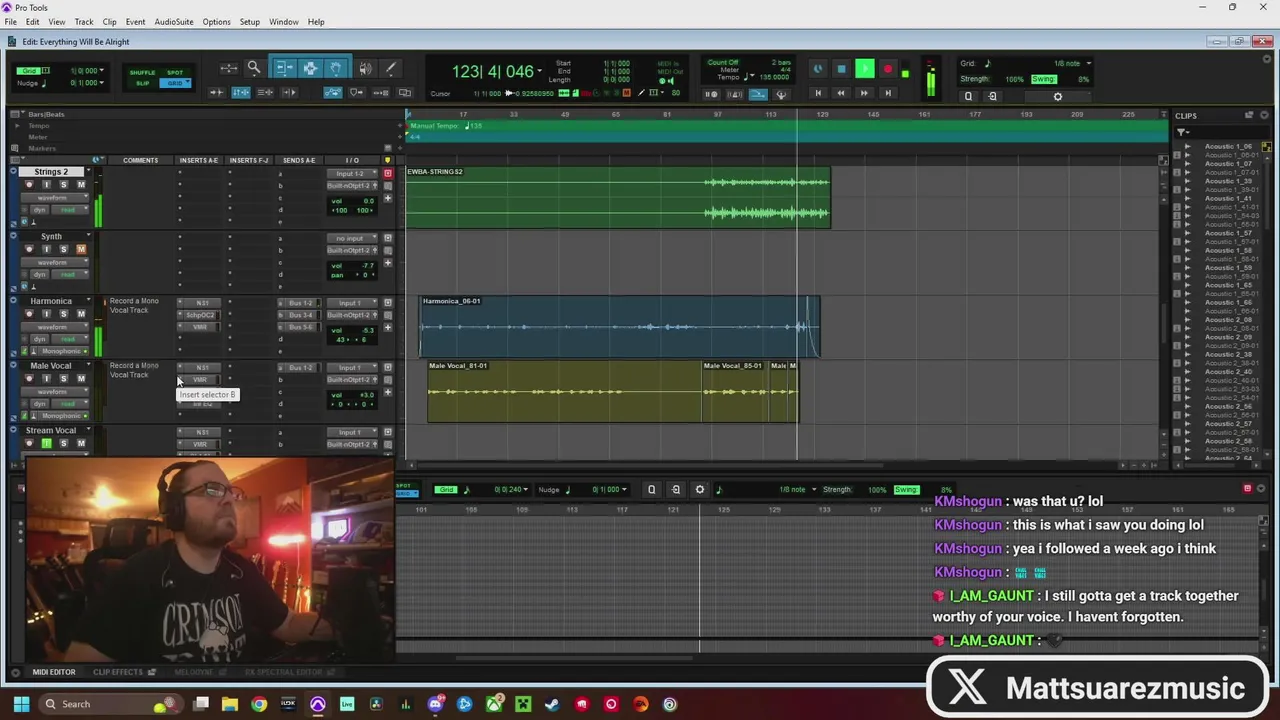Click the red Record transport button
1280x720 pixels.
click(887, 69)
